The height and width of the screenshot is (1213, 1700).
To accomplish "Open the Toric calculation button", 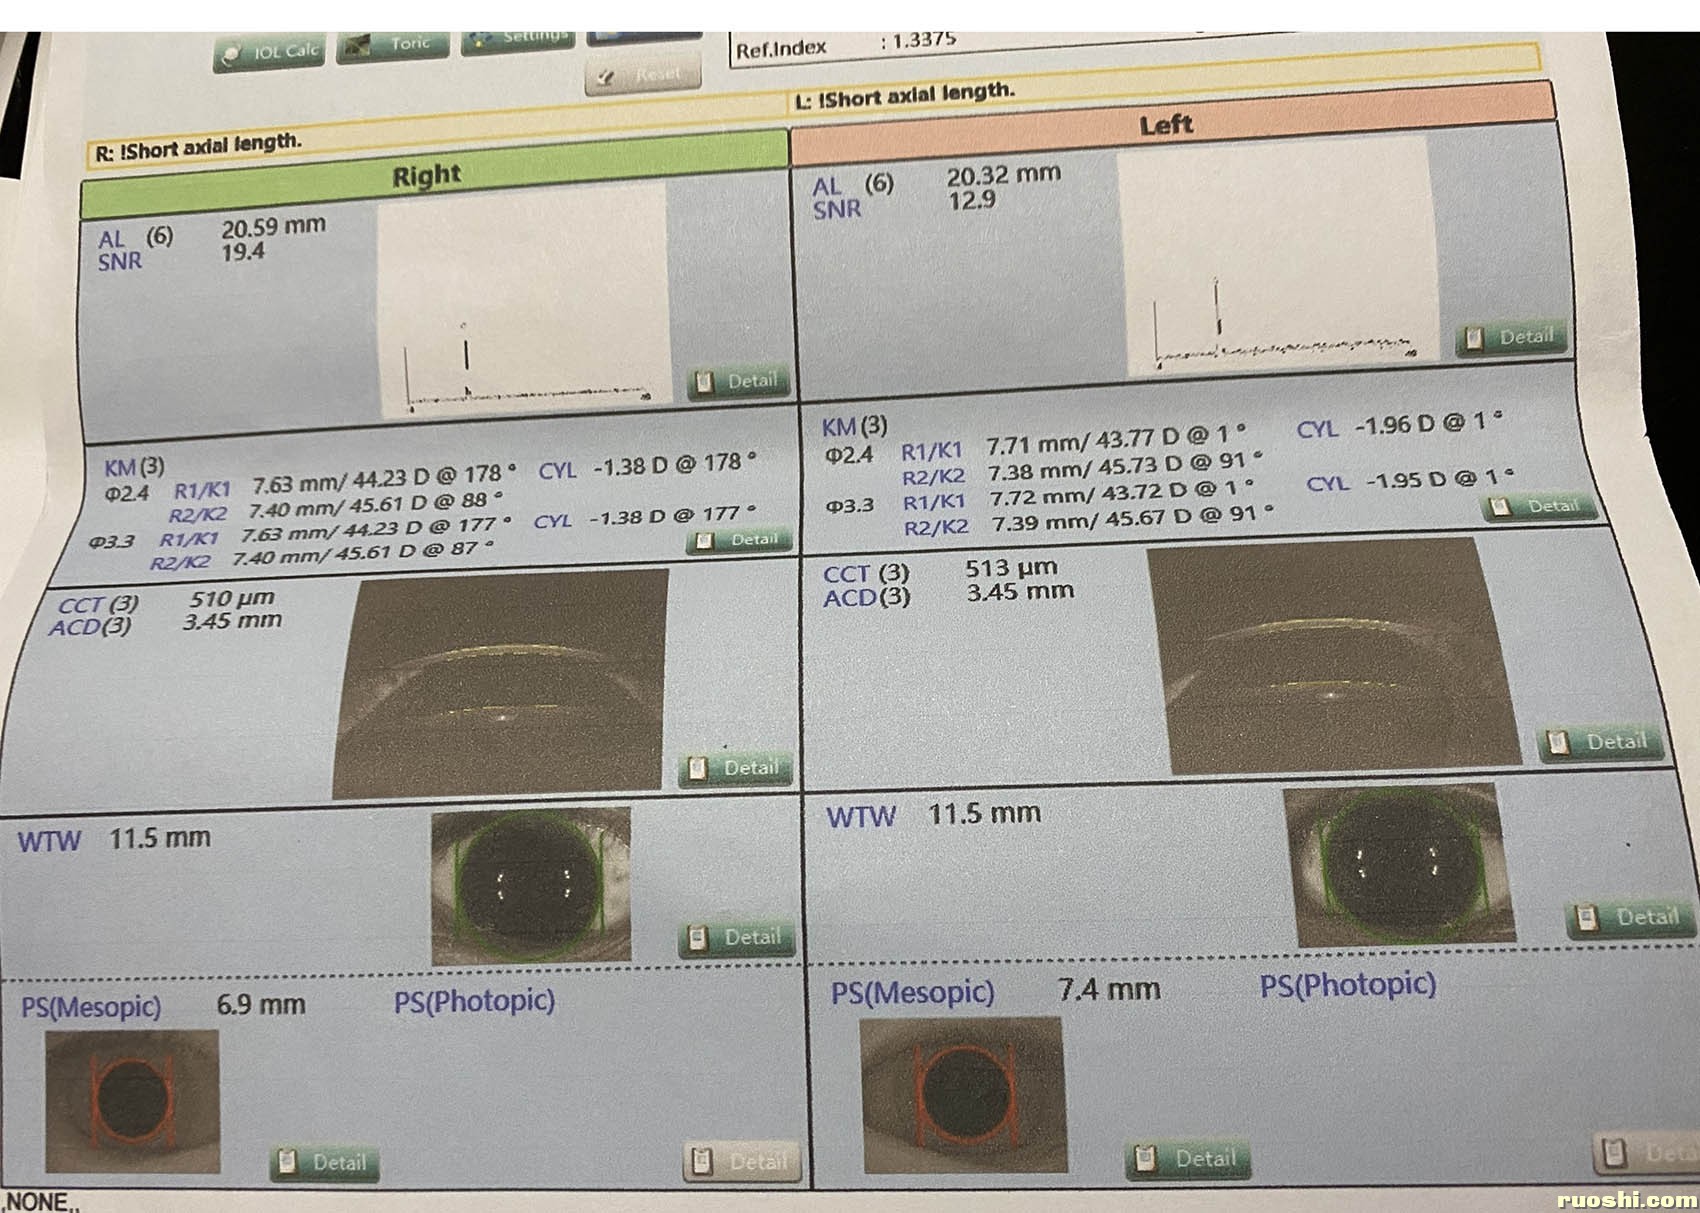I will (x=393, y=45).
